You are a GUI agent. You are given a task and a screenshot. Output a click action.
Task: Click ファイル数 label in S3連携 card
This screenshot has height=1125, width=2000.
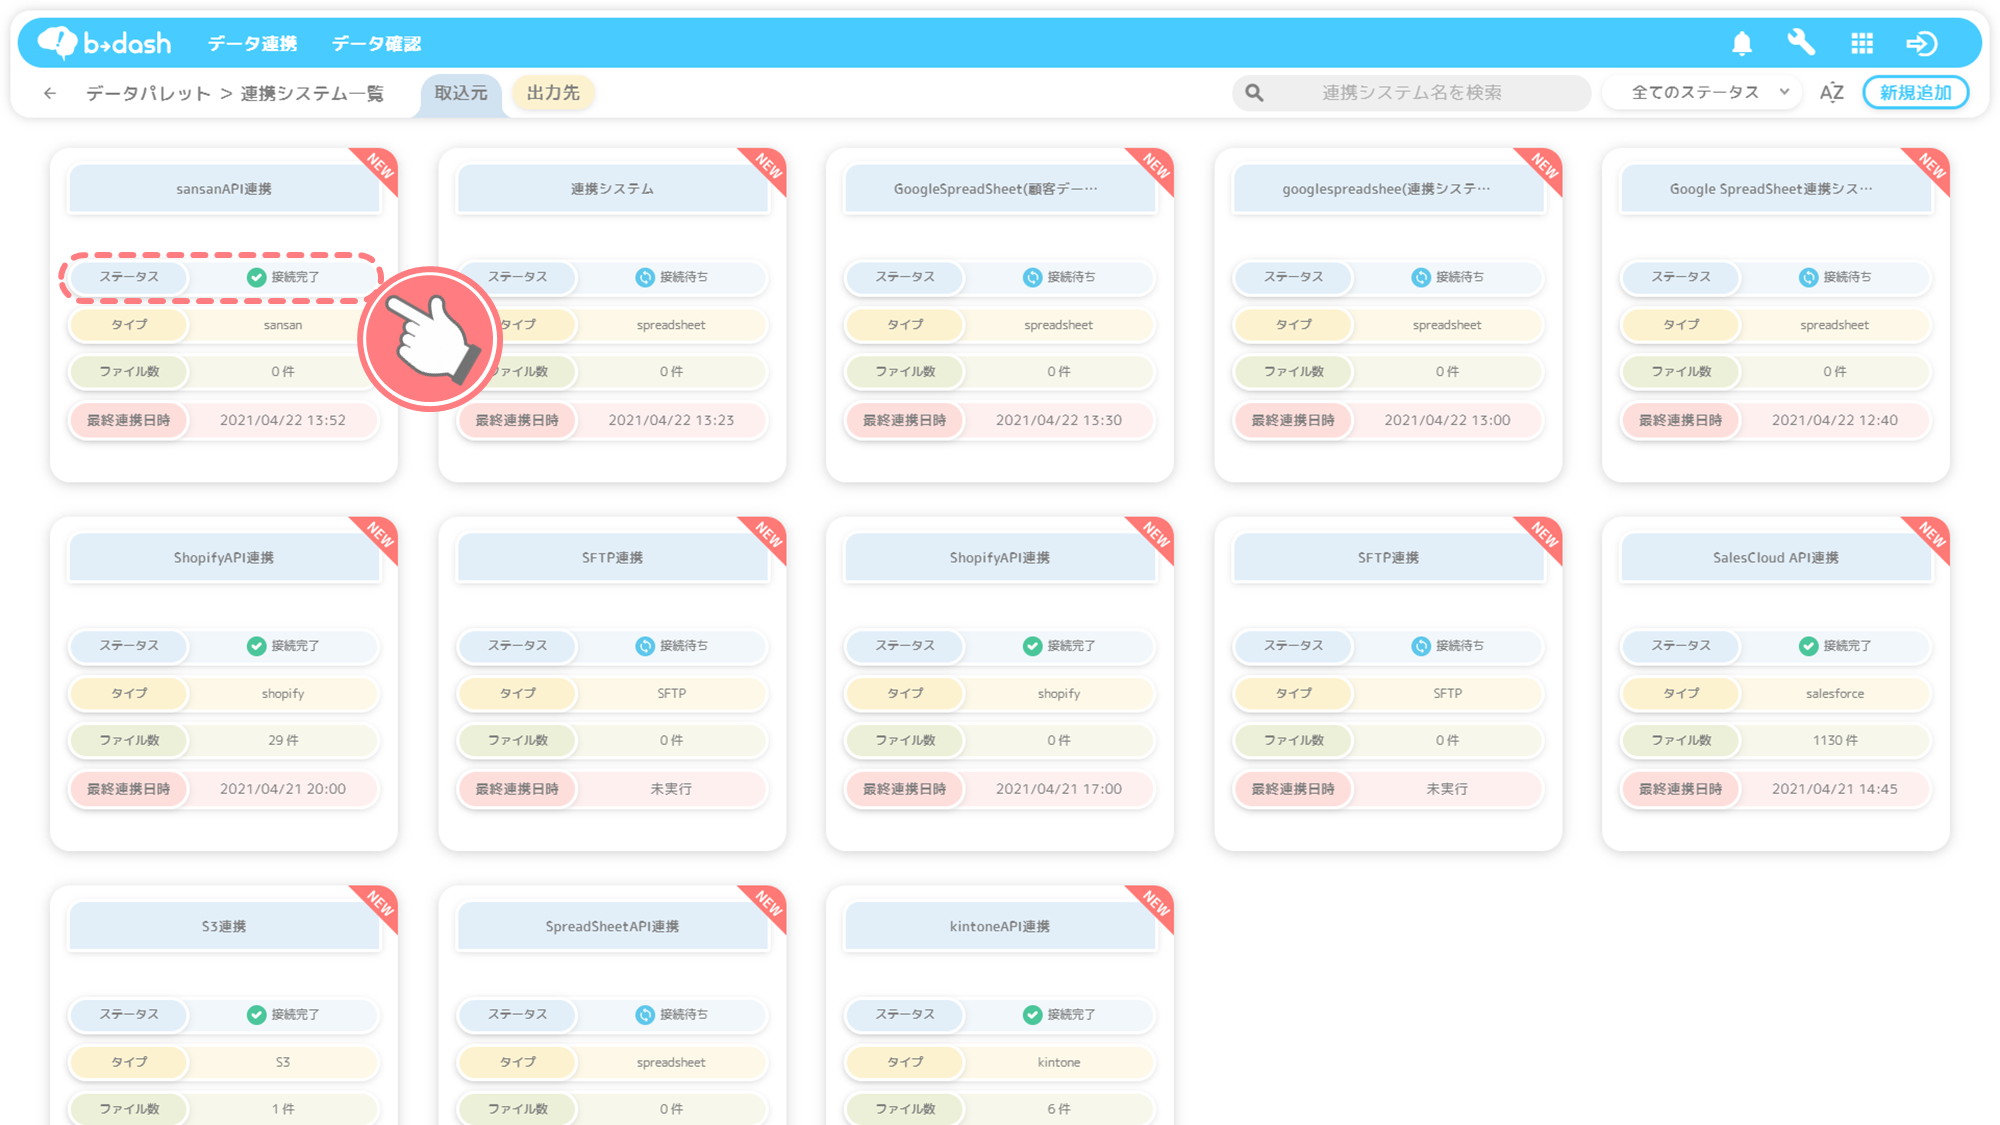pos(129,1110)
